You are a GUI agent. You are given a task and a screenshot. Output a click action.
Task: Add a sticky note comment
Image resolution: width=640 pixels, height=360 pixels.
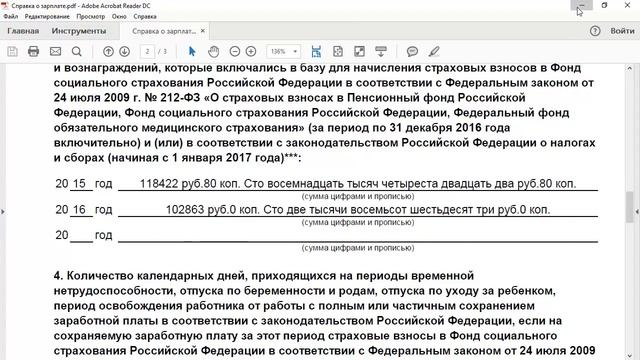coord(412,51)
